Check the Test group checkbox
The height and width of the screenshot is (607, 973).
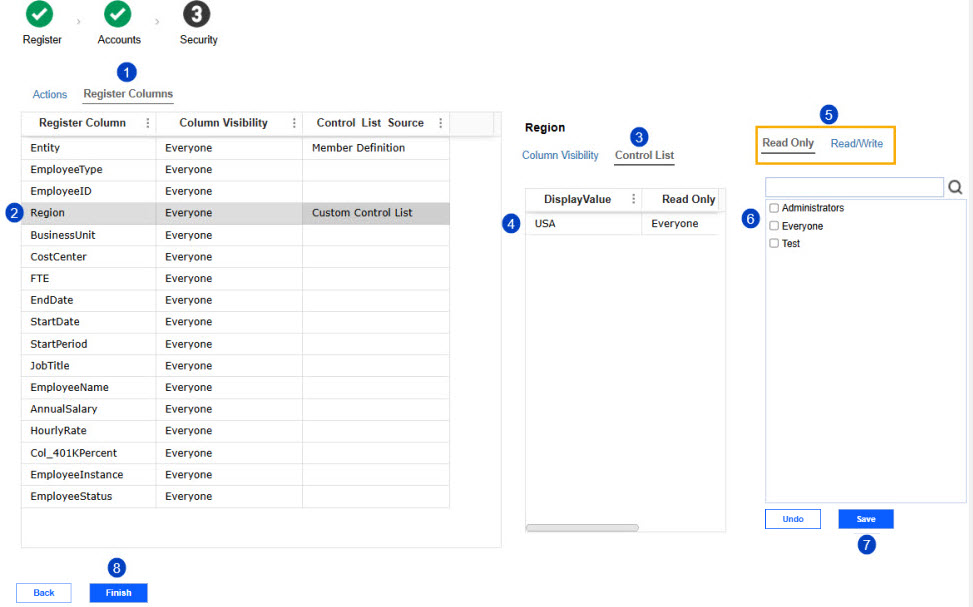[x=774, y=243]
